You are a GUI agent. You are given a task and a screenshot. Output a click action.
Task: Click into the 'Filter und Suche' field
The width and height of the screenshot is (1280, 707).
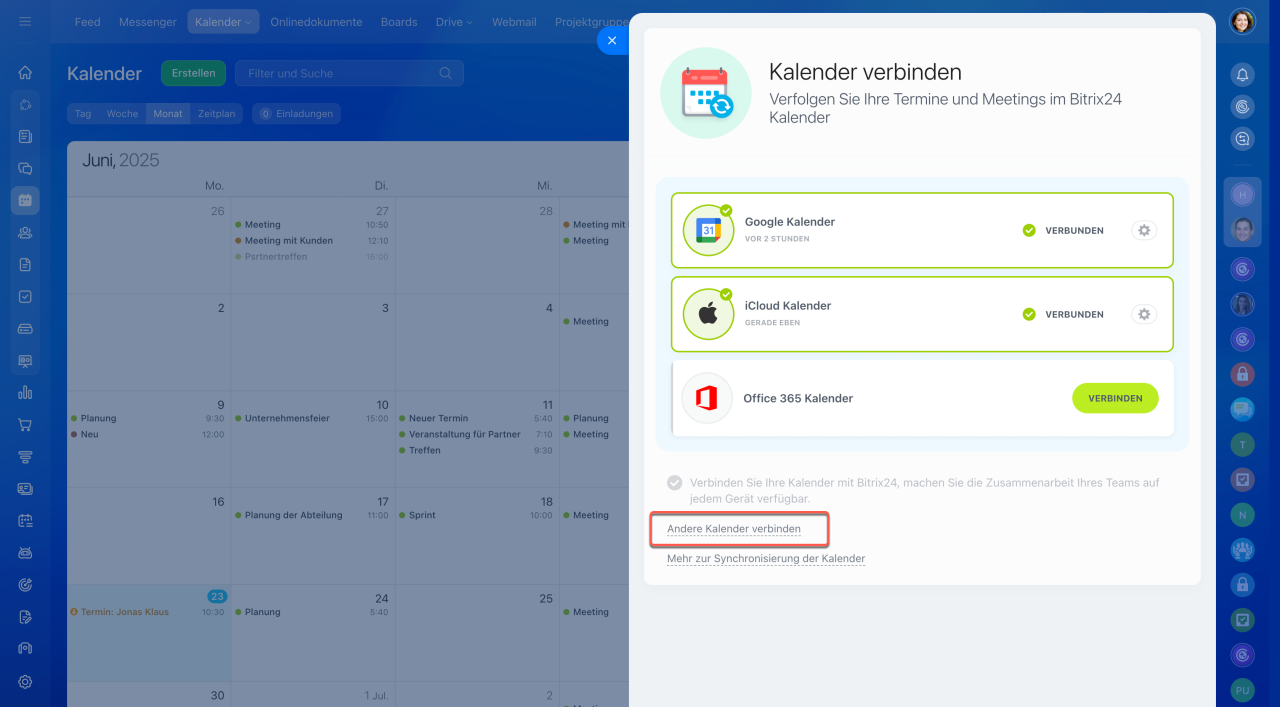click(349, 73)
